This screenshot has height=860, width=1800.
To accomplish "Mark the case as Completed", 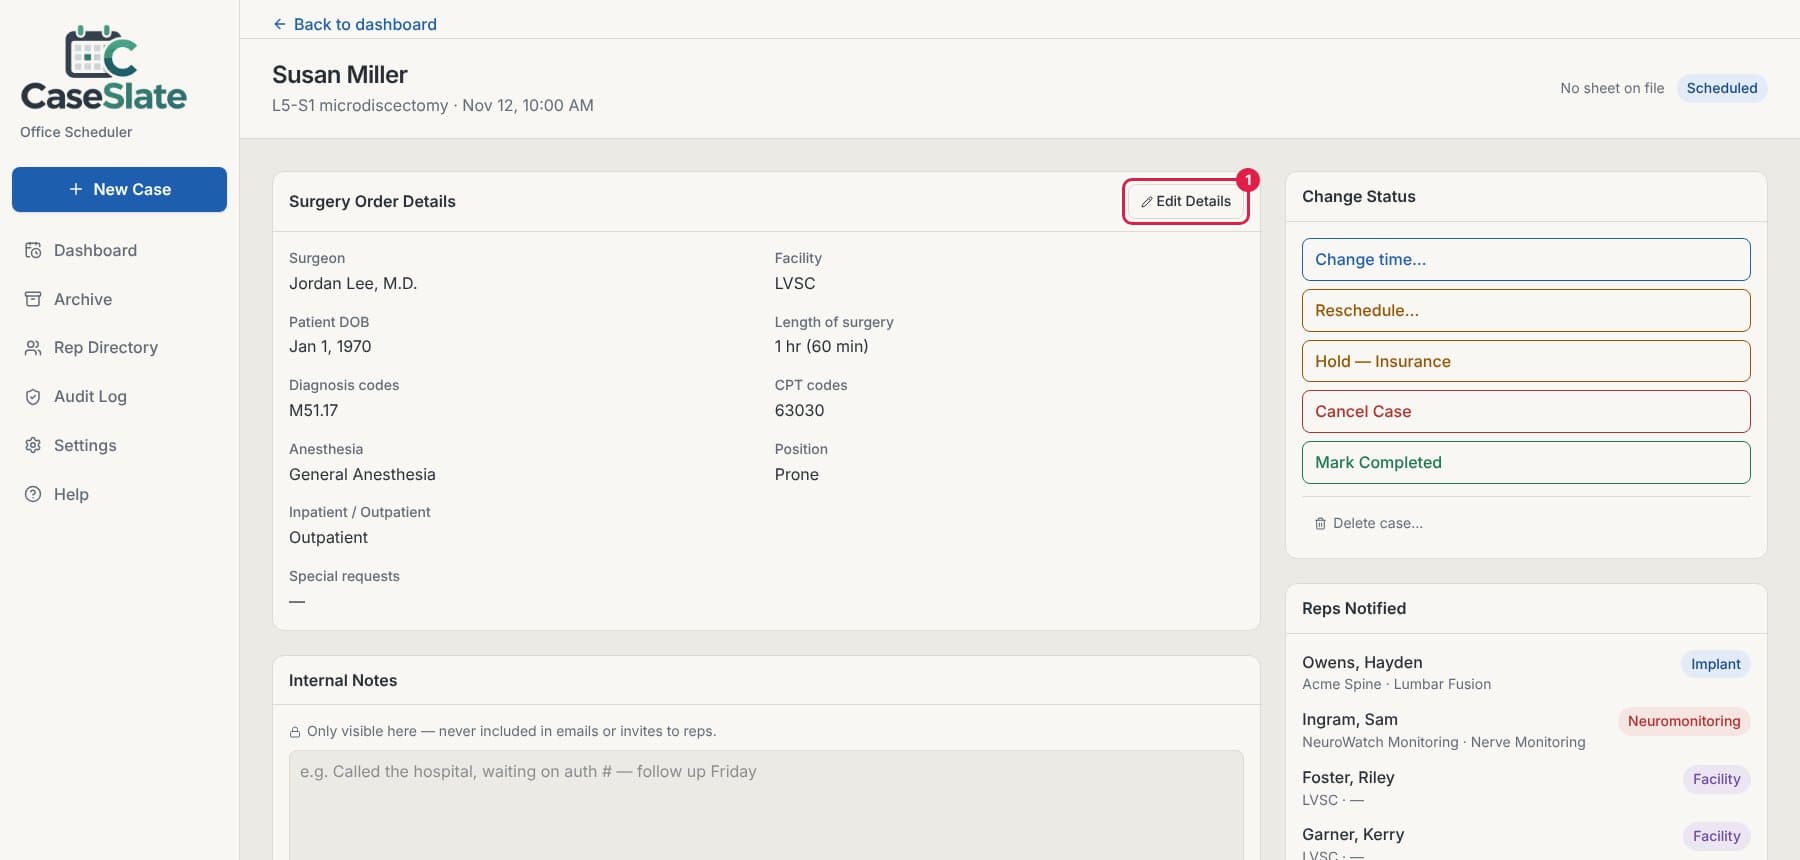I will coord(1526,462).
